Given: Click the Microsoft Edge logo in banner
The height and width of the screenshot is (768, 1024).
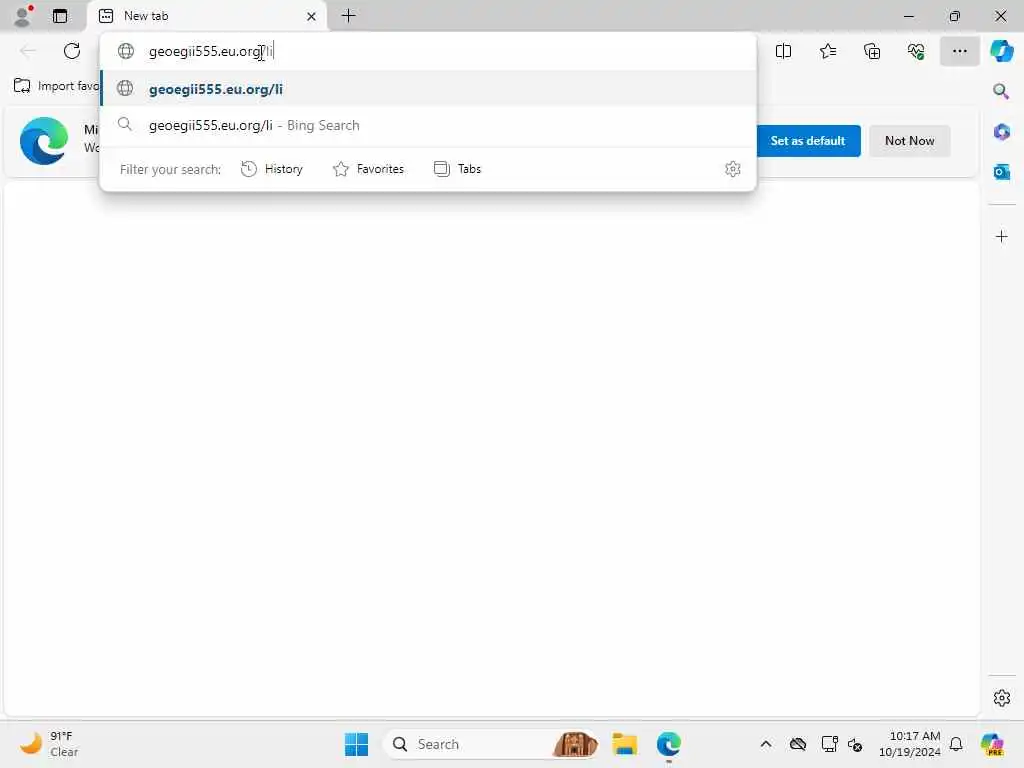Looking at the screenshot, I should (x=44, y=140).
